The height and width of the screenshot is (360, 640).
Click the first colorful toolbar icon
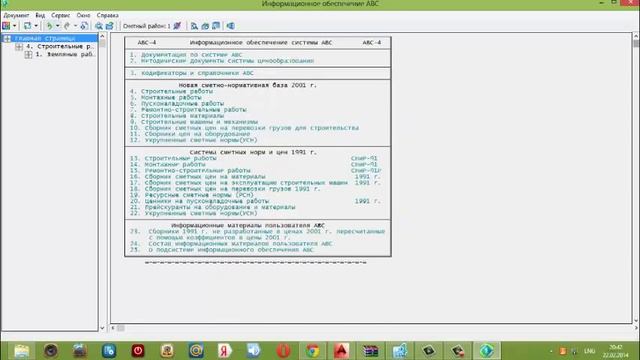pyautogui.click(x=6, y=26)
